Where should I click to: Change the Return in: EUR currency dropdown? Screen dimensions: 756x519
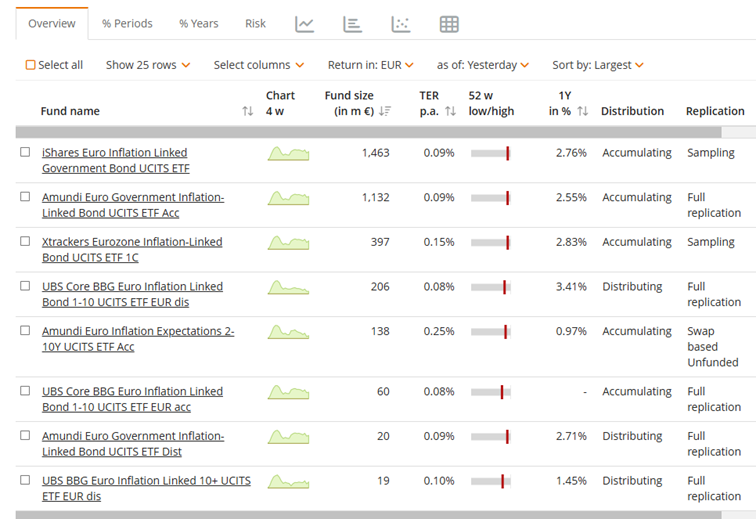tap(370, 65)
